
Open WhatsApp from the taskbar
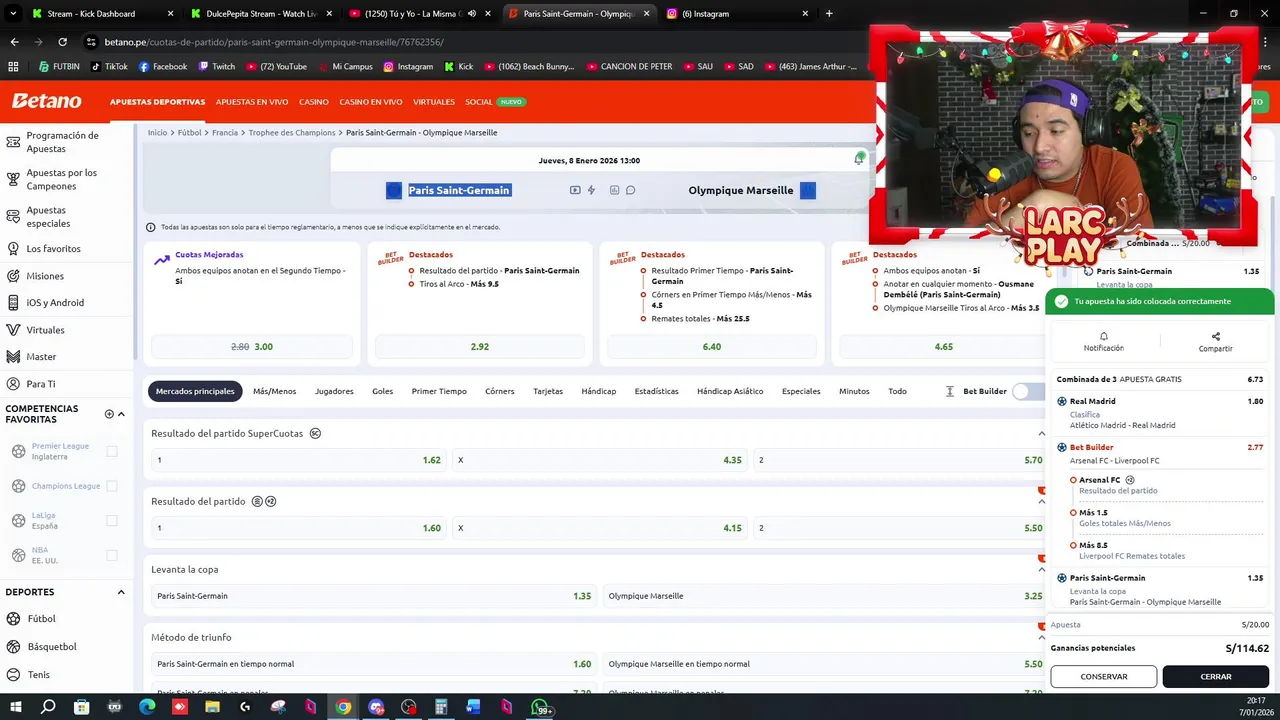tap(540, 707)
